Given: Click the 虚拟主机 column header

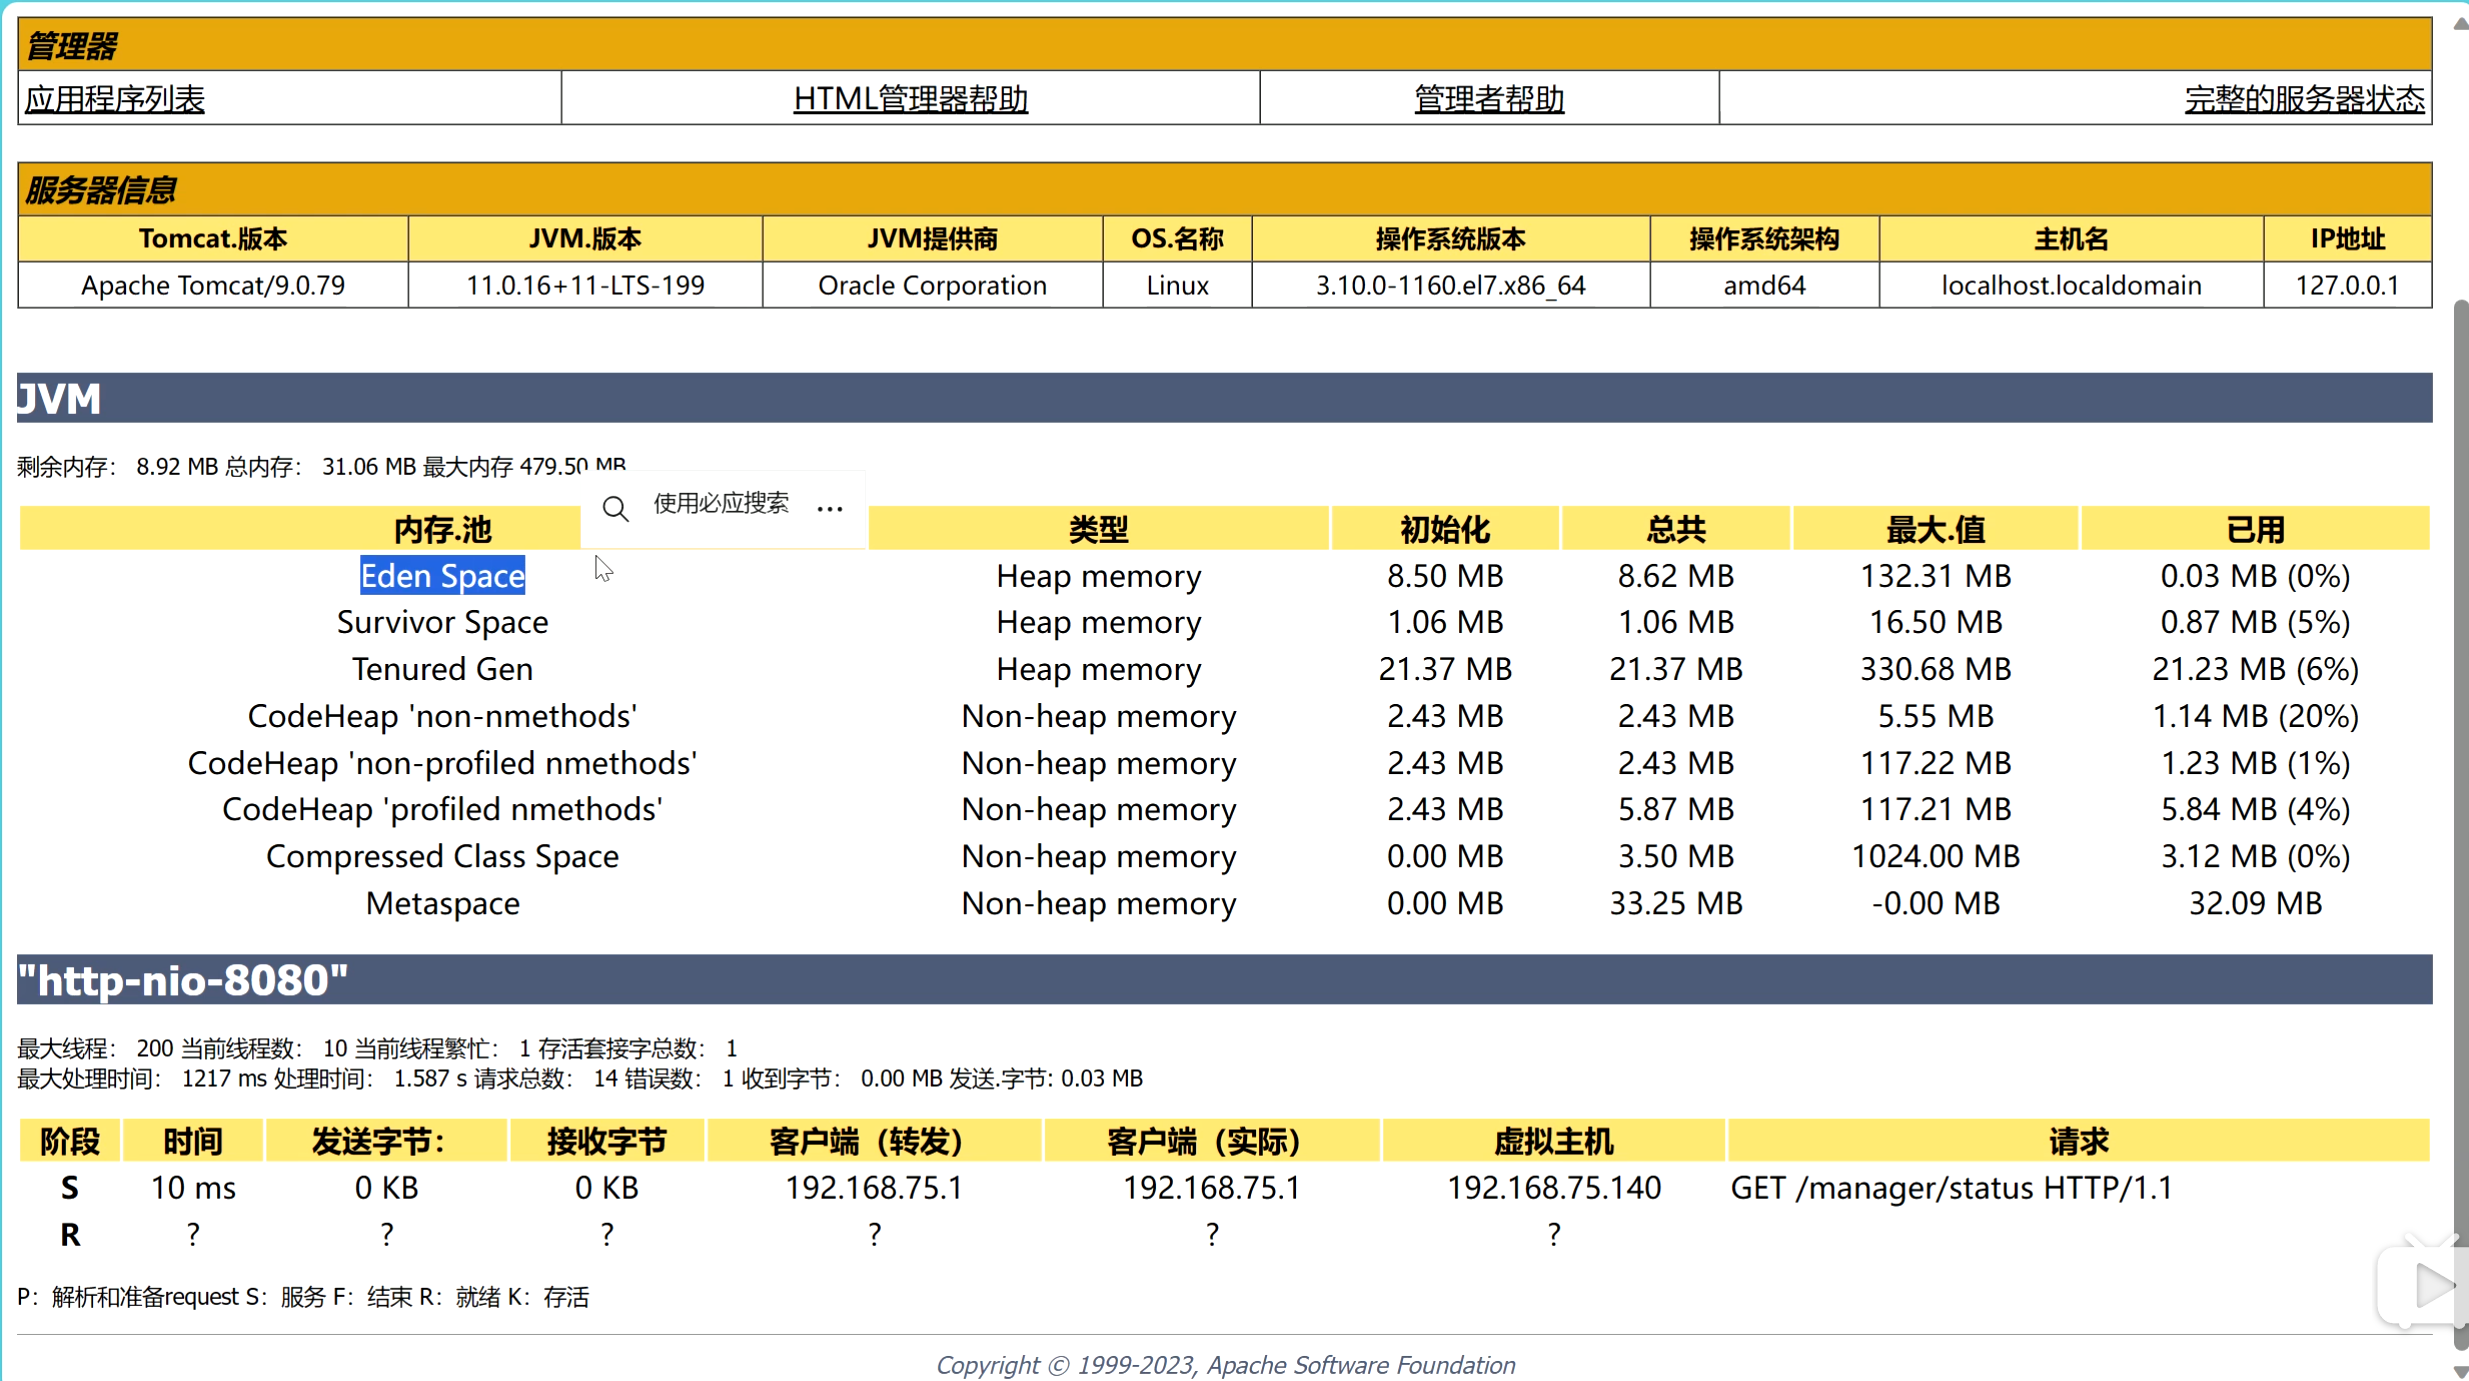Looking at the screenshot, I should coord(1554,1141).
